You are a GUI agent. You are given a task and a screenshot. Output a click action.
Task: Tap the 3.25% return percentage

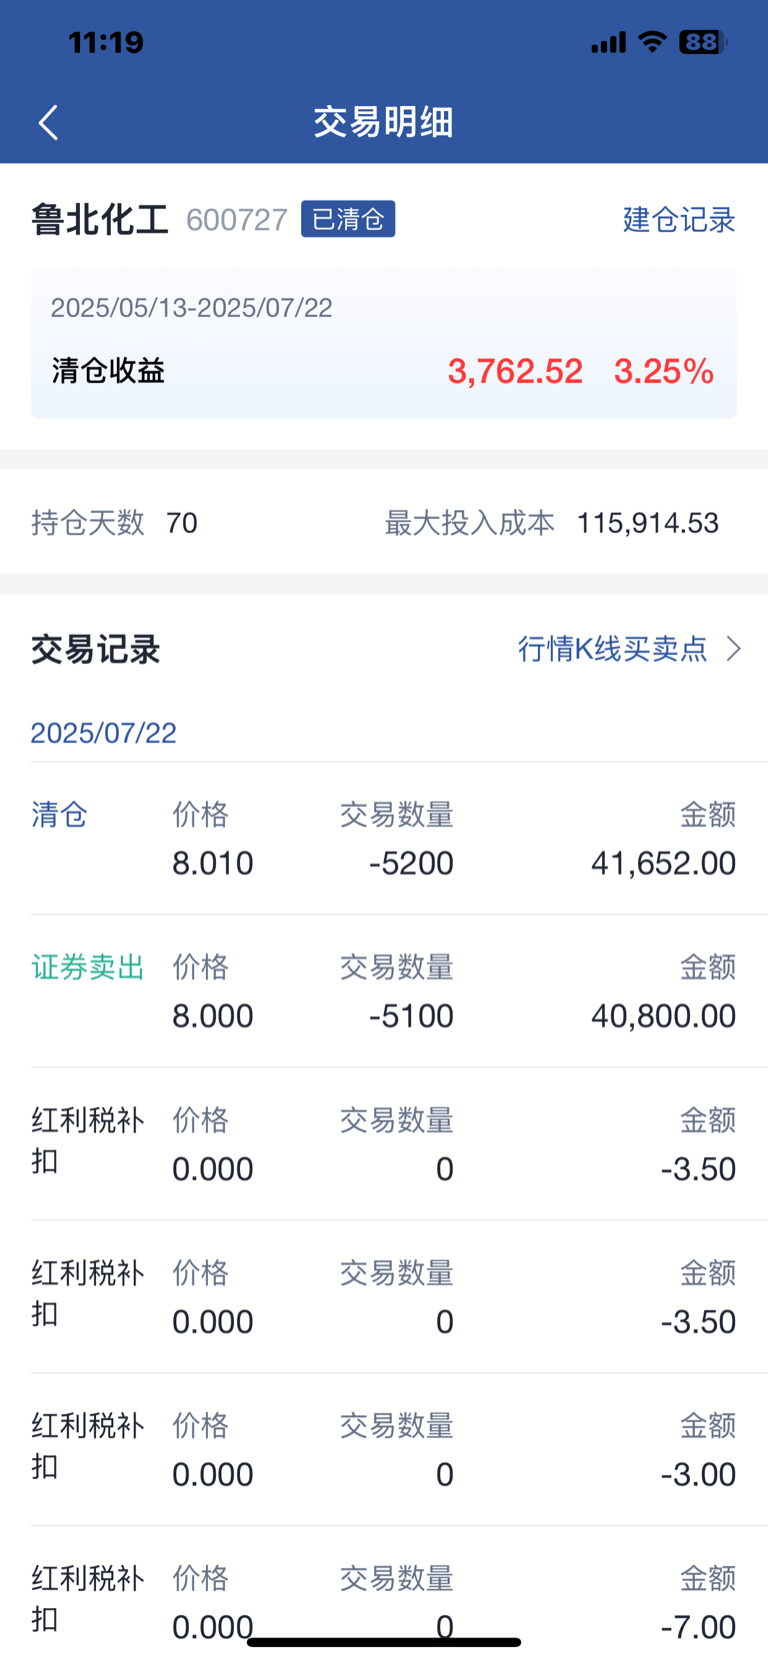[664, 372]
